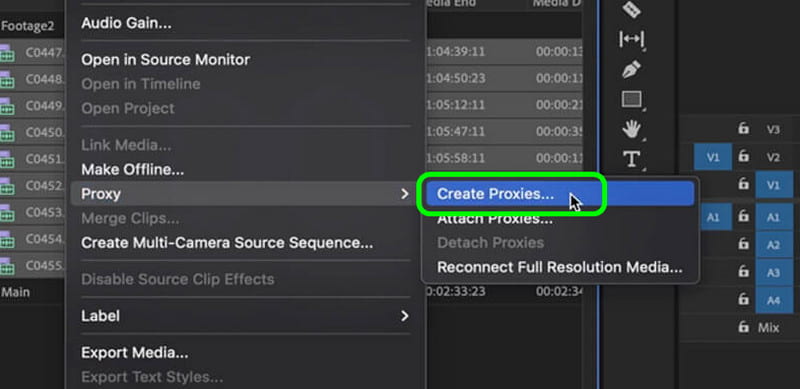800x389 pixels.
Task: Expand the Label submenu arrow
Action: tap(405, 316)
